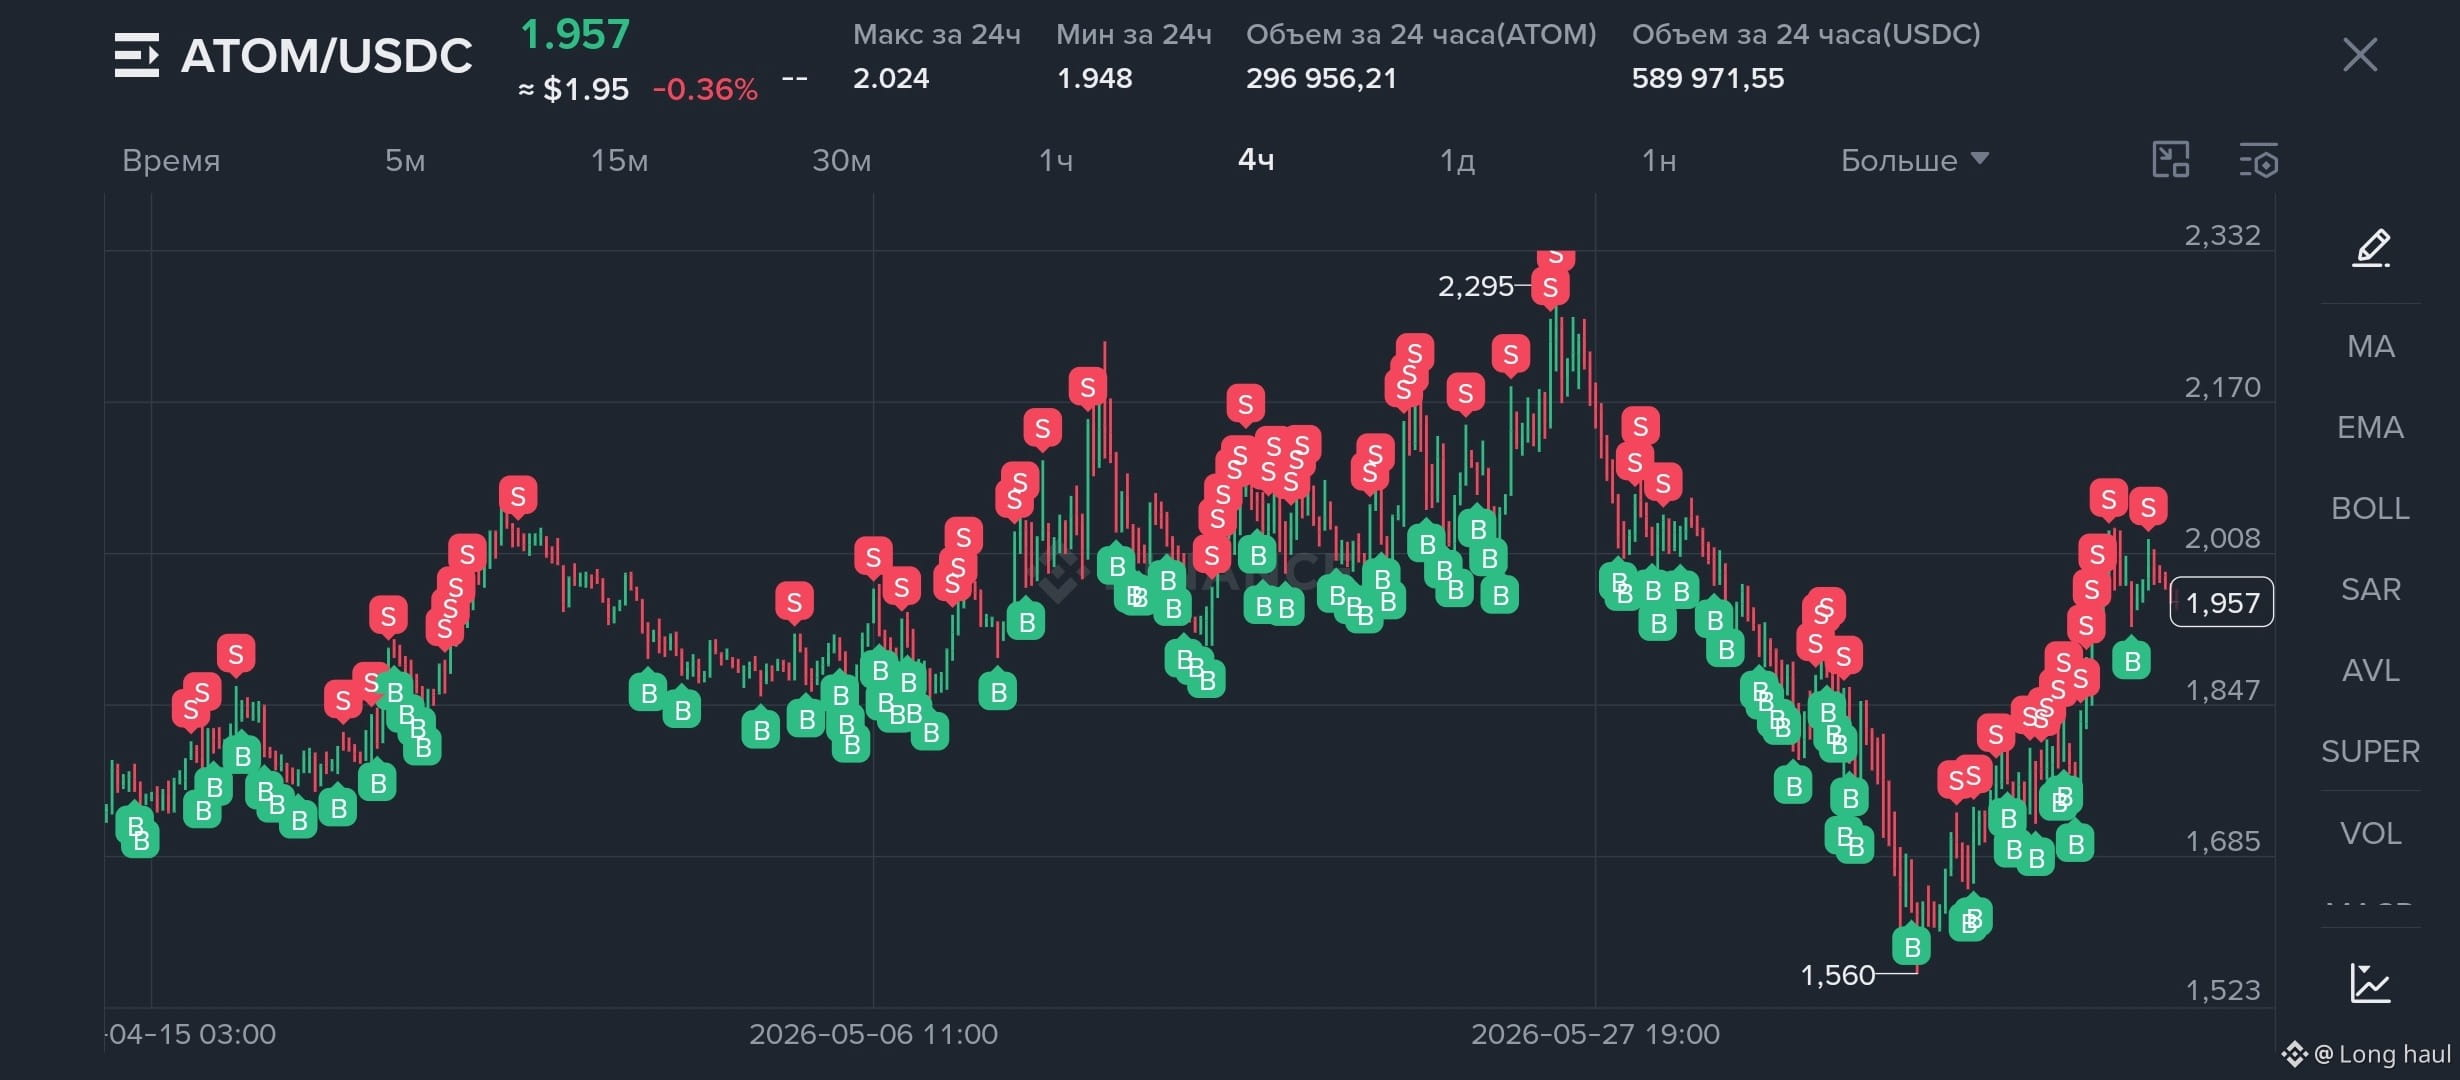Click the 2026-05-06 11:00 date label

point(873,1034)
